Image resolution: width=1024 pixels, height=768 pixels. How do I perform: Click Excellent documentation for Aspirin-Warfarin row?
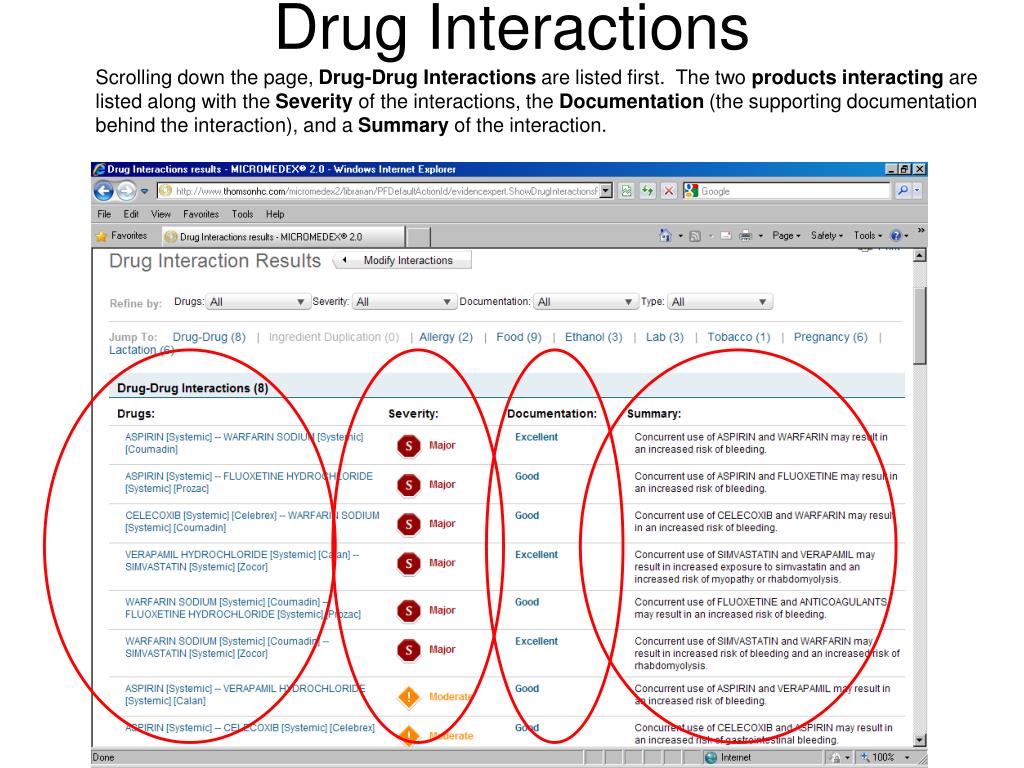coord(536,437)
